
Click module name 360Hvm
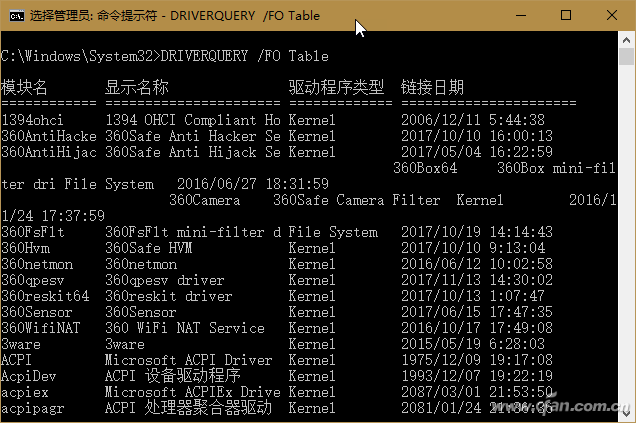26,248
